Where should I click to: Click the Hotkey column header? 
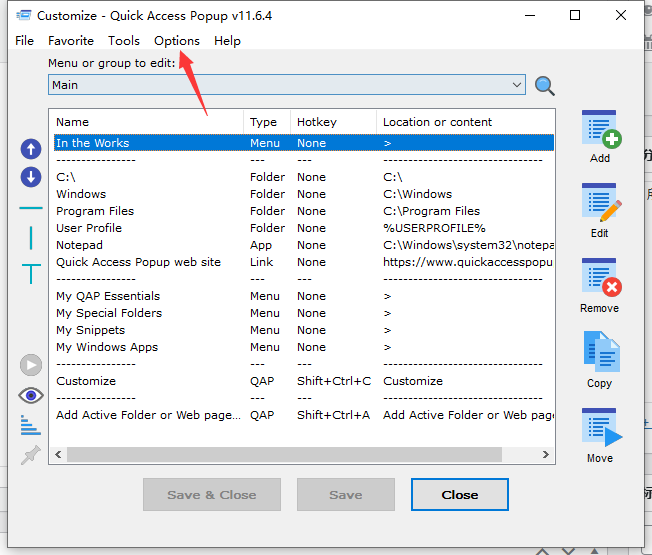pyautogui.click(x=333, y=122)
